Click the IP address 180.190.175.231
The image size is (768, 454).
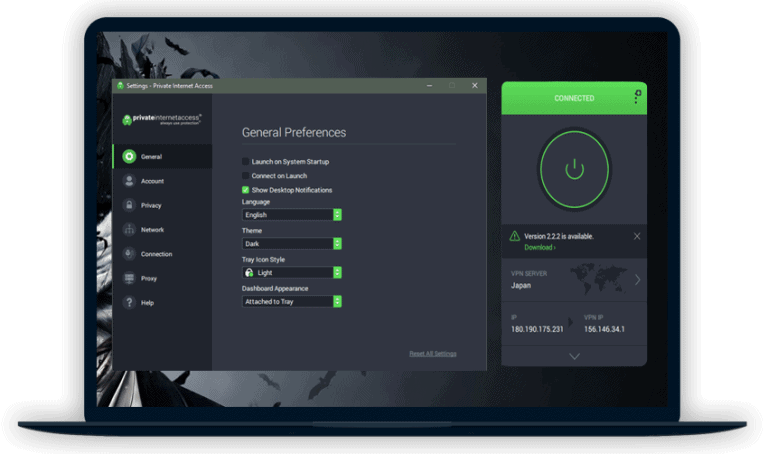point(537,329)
